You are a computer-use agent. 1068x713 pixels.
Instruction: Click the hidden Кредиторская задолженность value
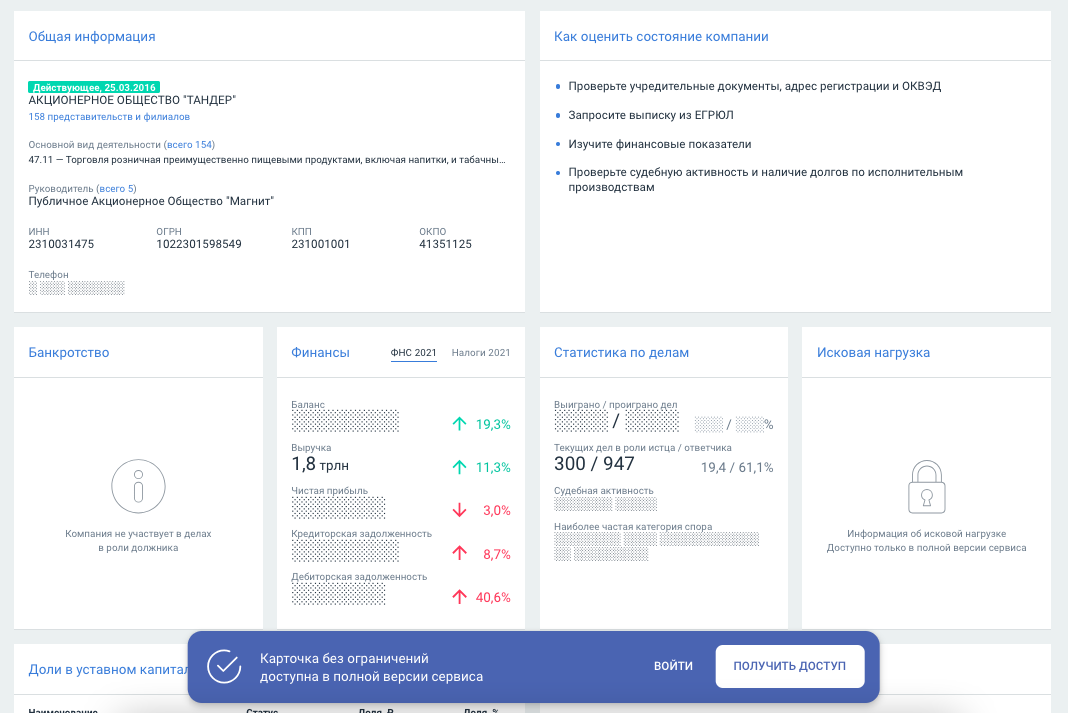(345, 550)
